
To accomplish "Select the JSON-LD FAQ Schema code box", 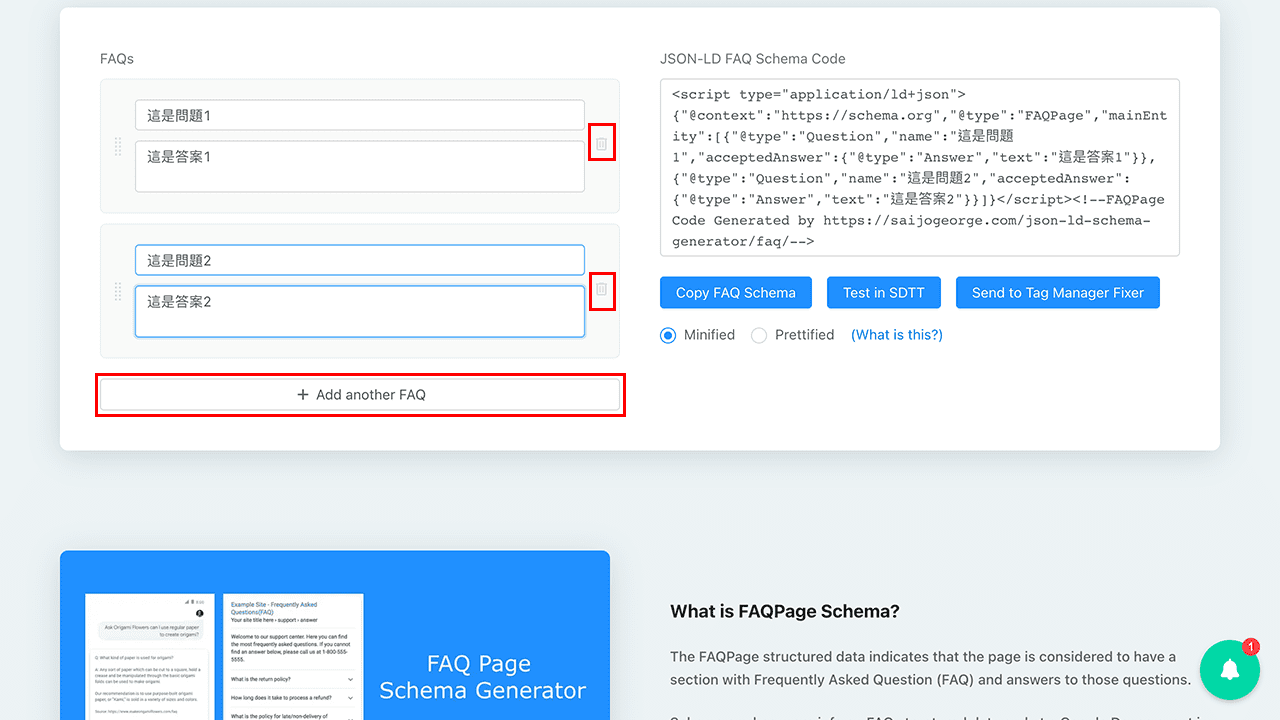I will coord(918,166).
